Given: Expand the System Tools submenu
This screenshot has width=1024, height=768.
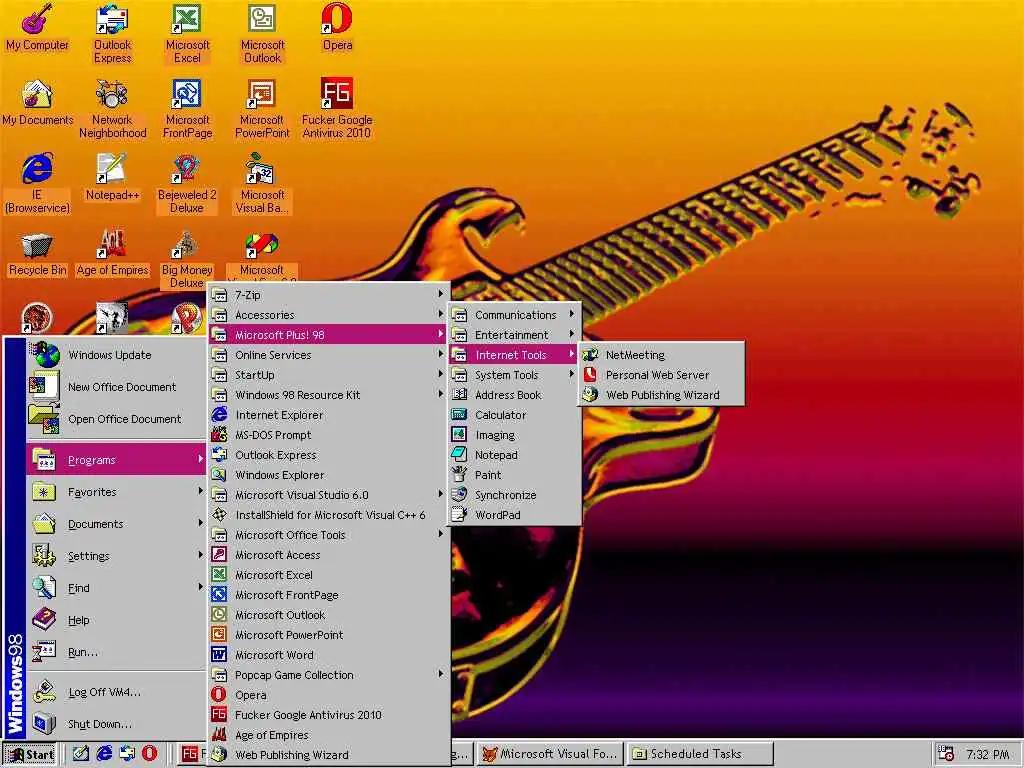Looking at the screenshot, I should click(x=514, y=375).
